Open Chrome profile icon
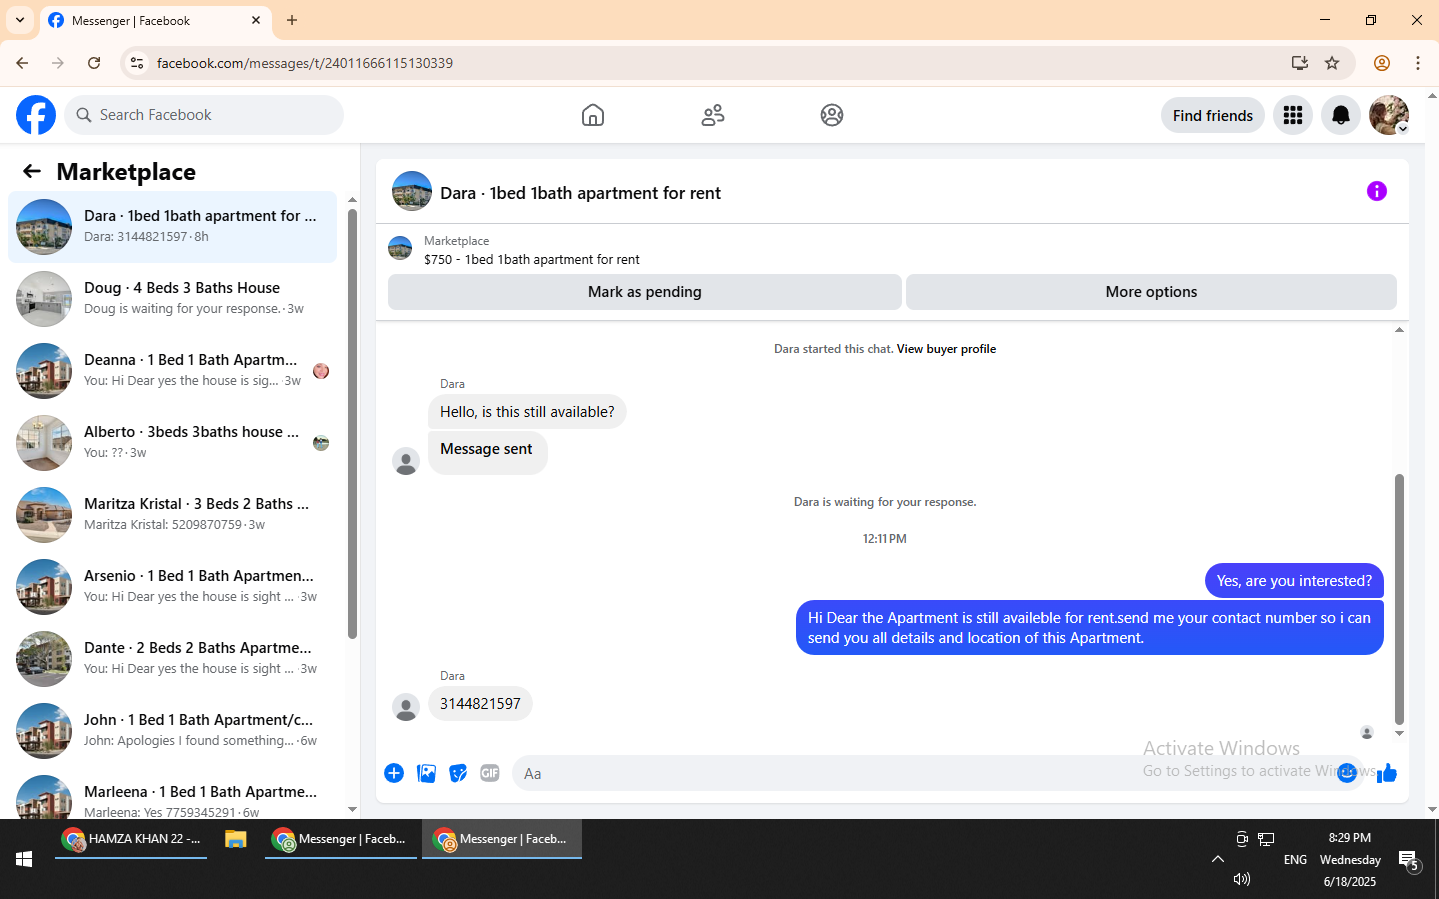Image resolution: width=1439 pixels, height=899 pixels. [1382, 63]
